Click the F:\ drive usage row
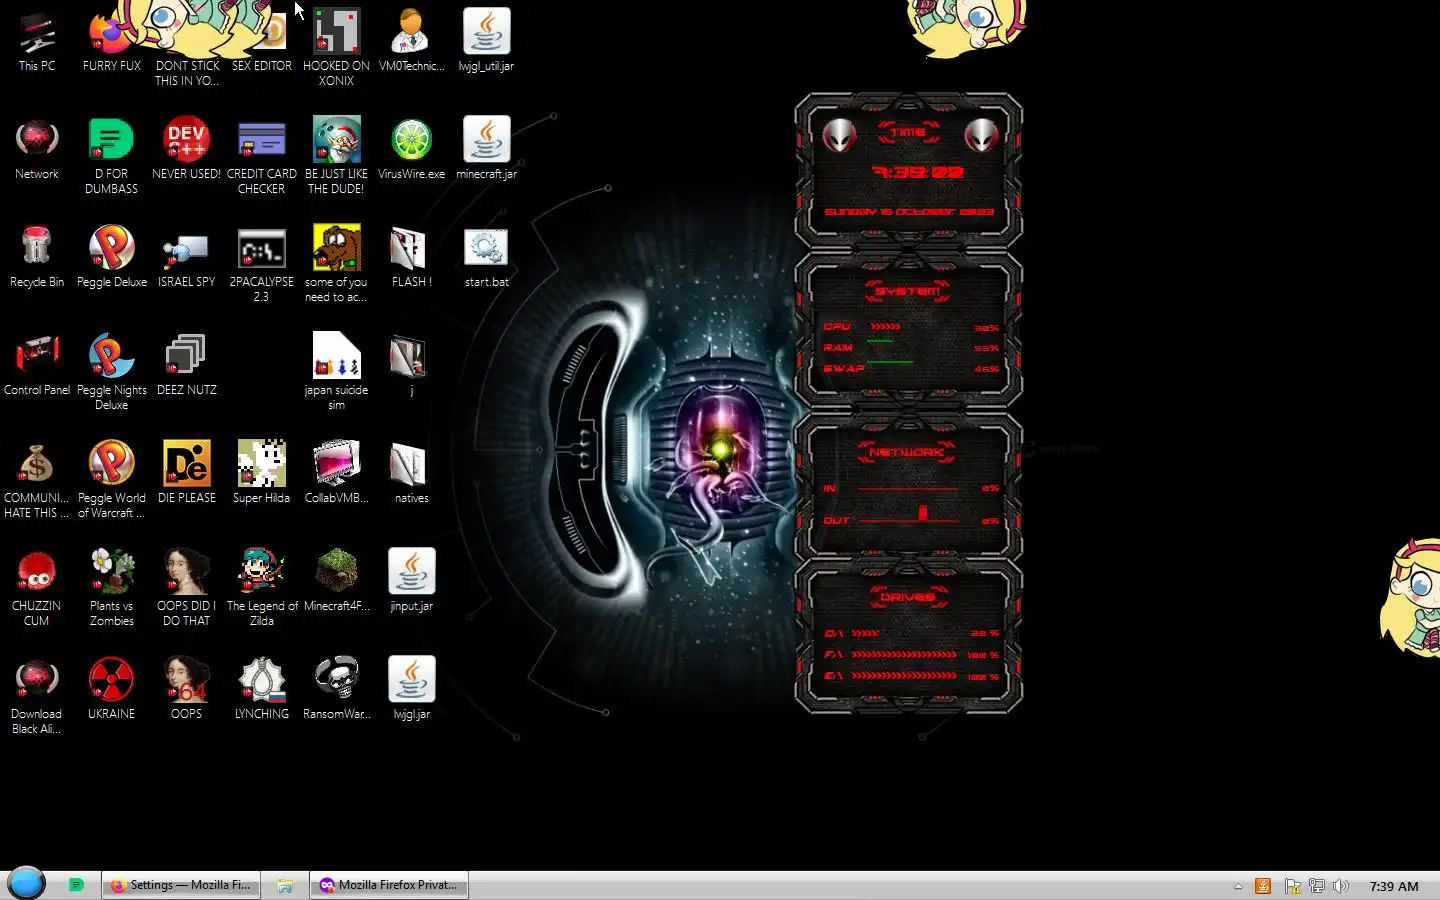Image resolution: width=1440 pixels, height=900 pixels. pos(911,655)
